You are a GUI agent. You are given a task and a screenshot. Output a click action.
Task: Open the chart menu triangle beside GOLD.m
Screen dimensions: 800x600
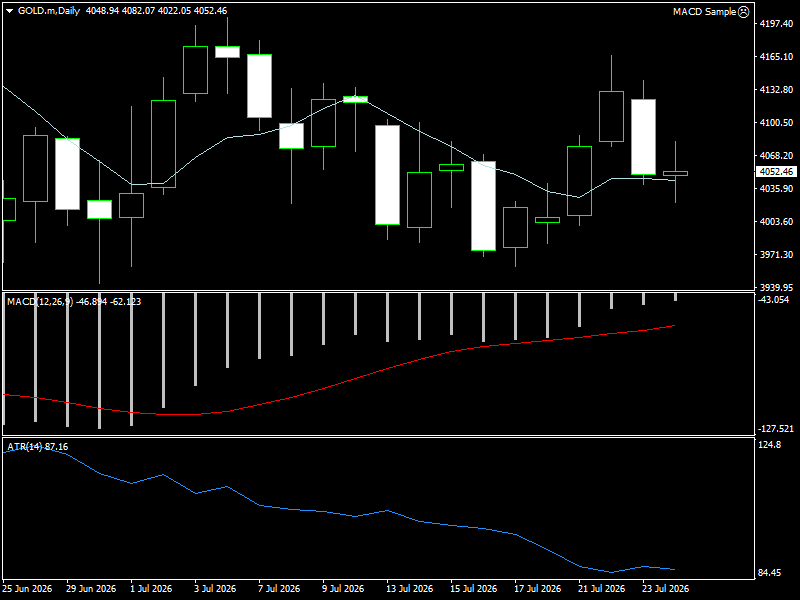(9, 11)
